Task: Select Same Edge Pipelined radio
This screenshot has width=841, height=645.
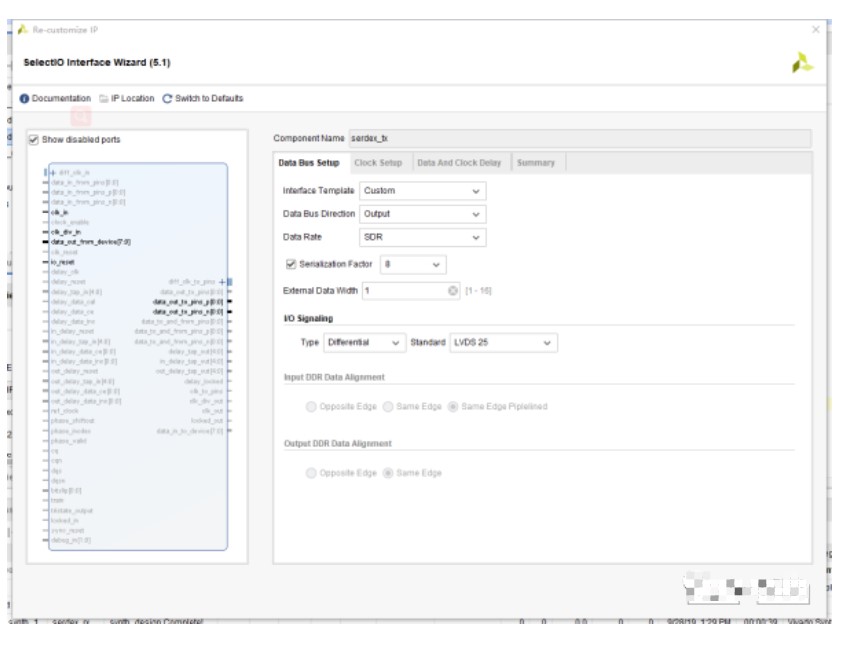Action: pos(453,407)
